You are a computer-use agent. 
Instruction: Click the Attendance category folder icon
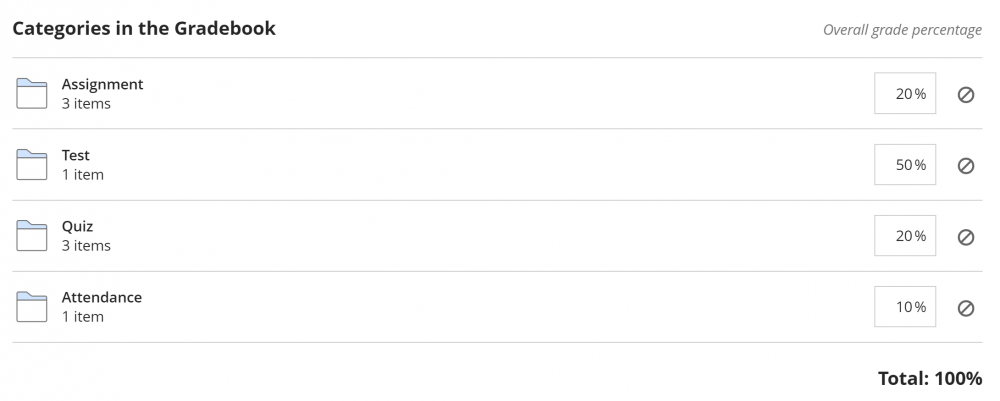[x=32, y=306]
